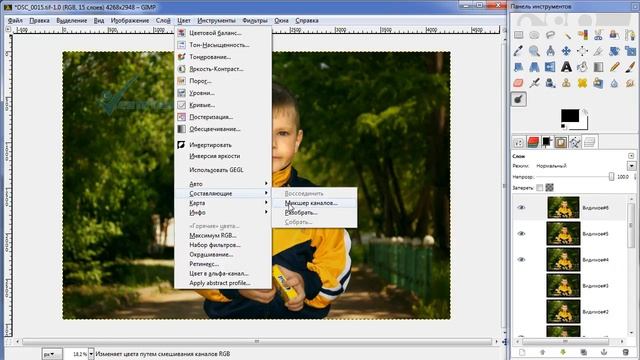Screen dimensions: 640x360
Task: Select the Blend gradient tool
Action: pyautogui.click(x=598, y=67)
